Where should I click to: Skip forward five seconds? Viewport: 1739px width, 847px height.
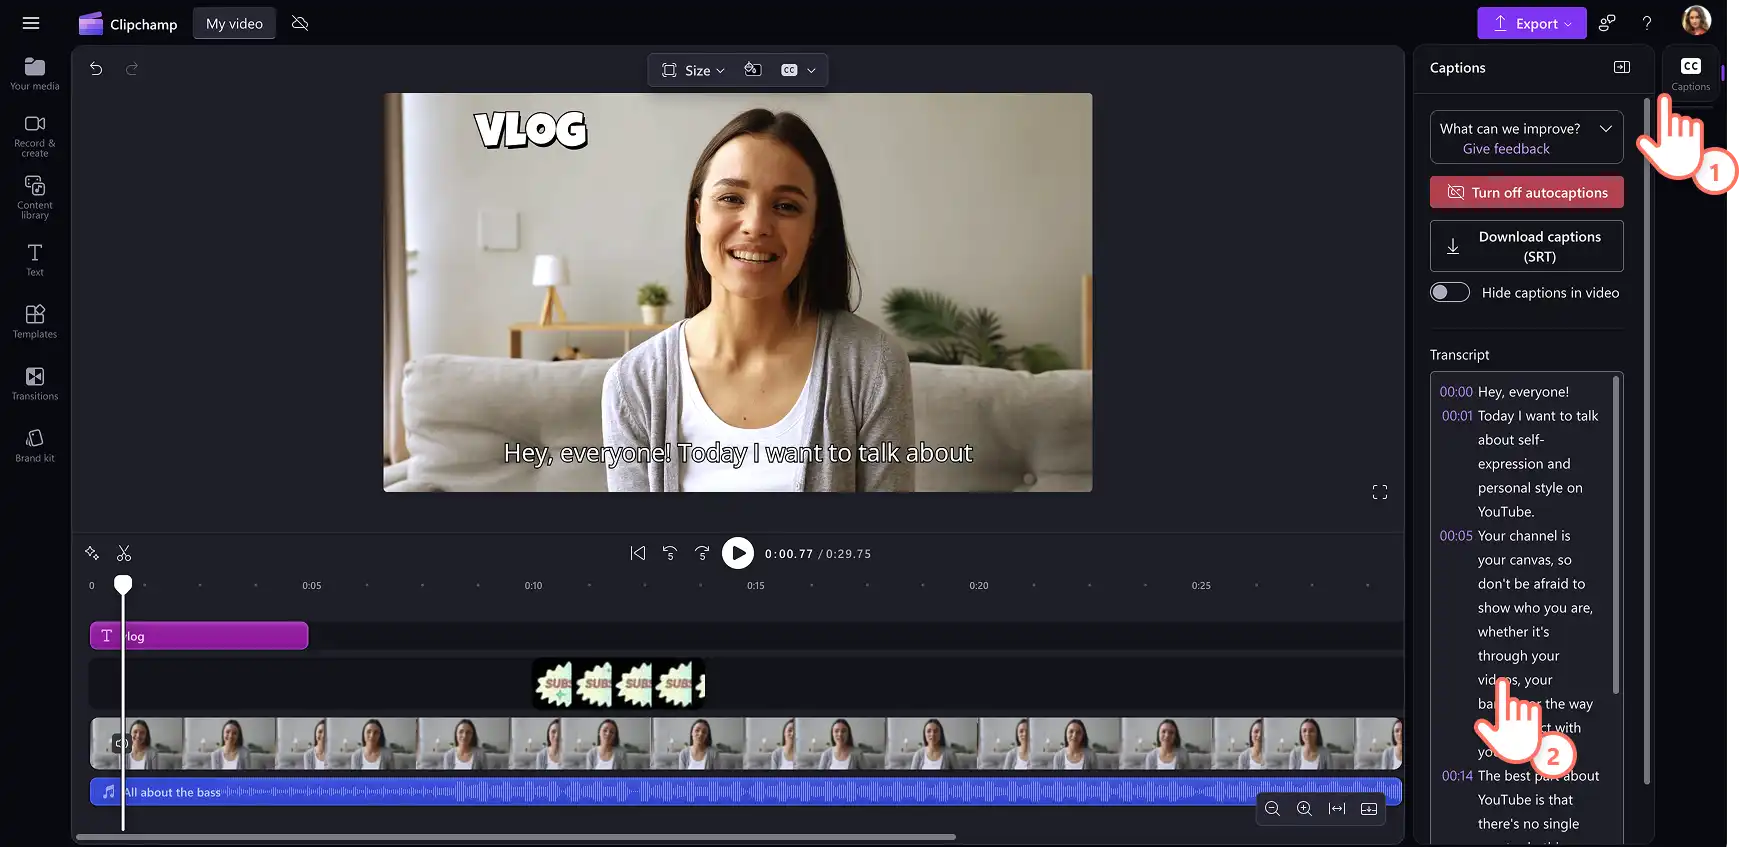pos(702,553)
